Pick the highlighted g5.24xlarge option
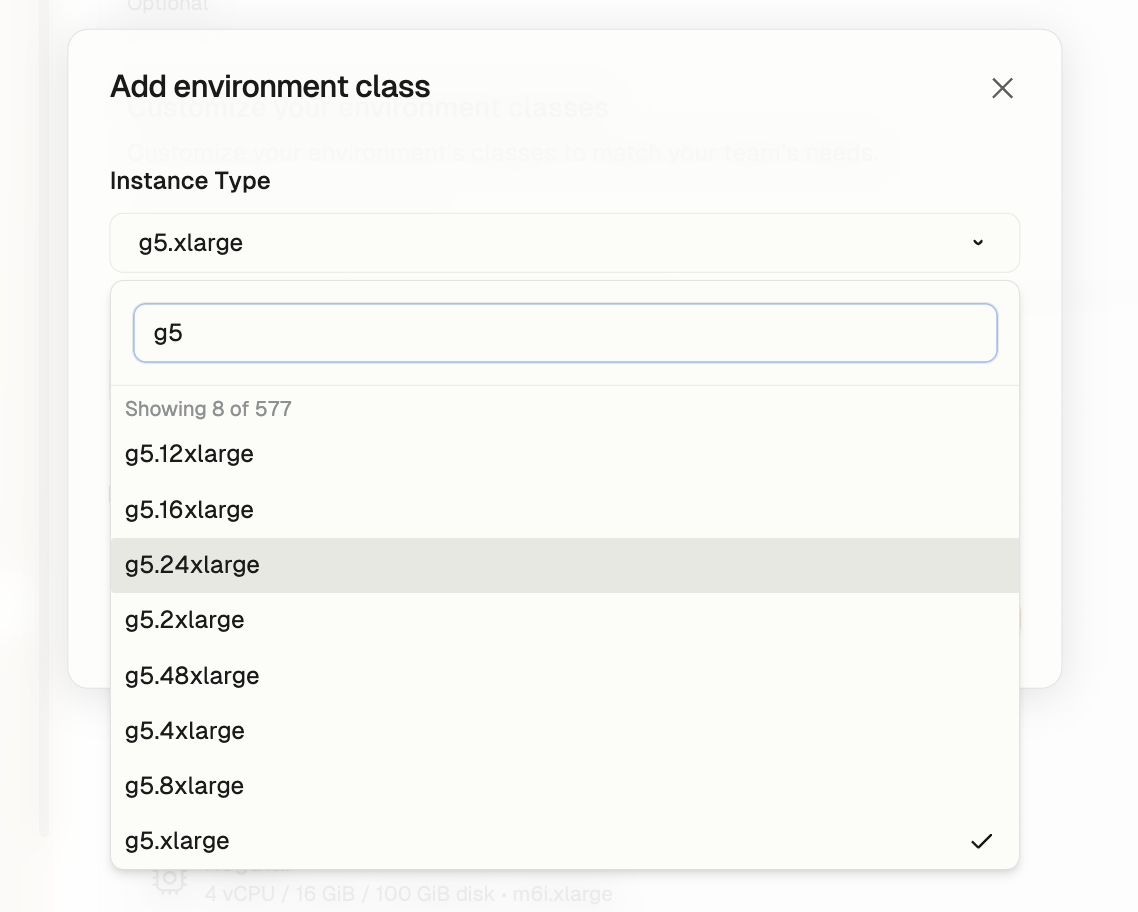Image resolution: width=1138 pixels, height=912 pixels. click(x=565, y=565)
